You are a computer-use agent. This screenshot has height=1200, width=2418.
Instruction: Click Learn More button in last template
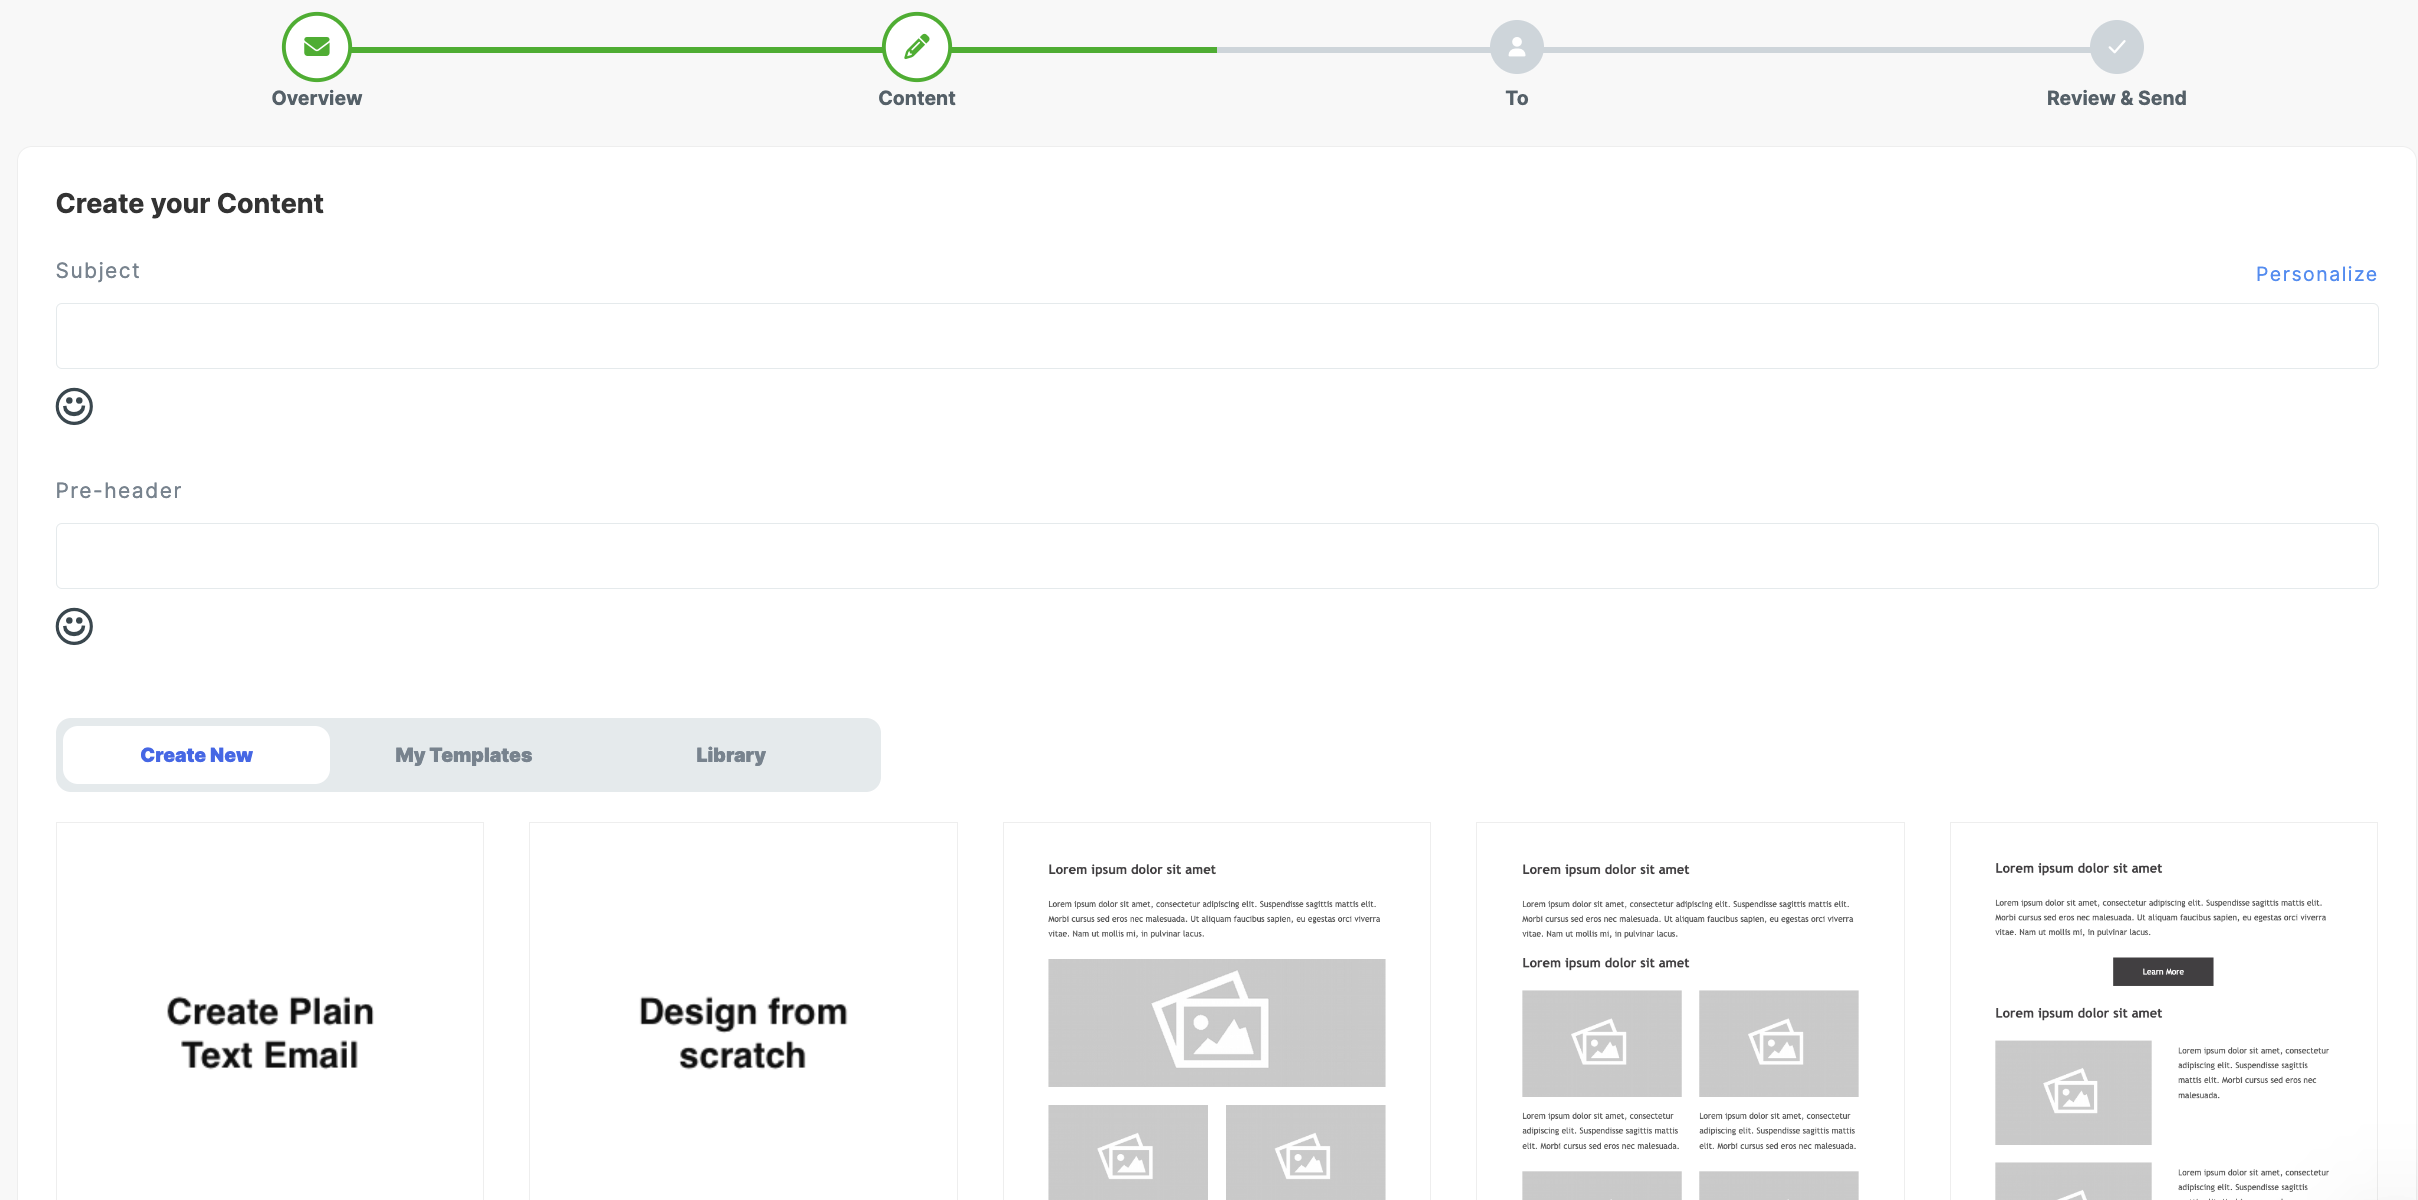click(x=2162, y=971)
